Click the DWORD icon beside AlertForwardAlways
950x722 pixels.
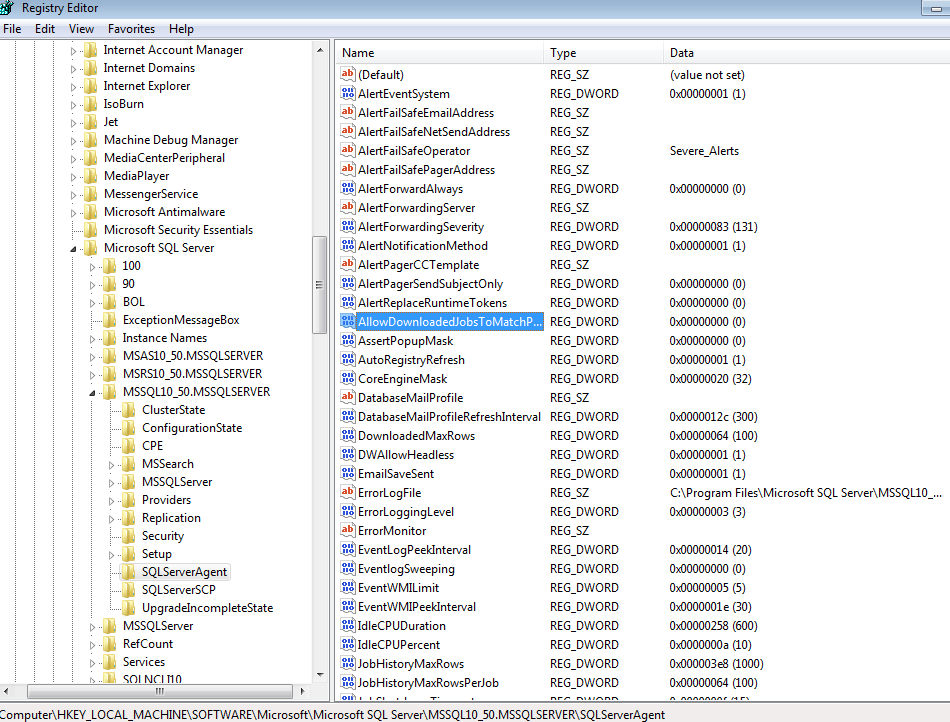point(348,188)
